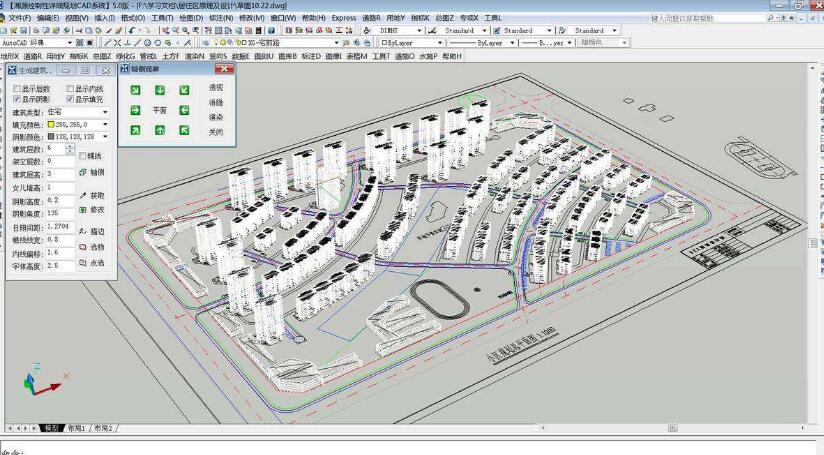Click the help search input field

pos(707,18)
